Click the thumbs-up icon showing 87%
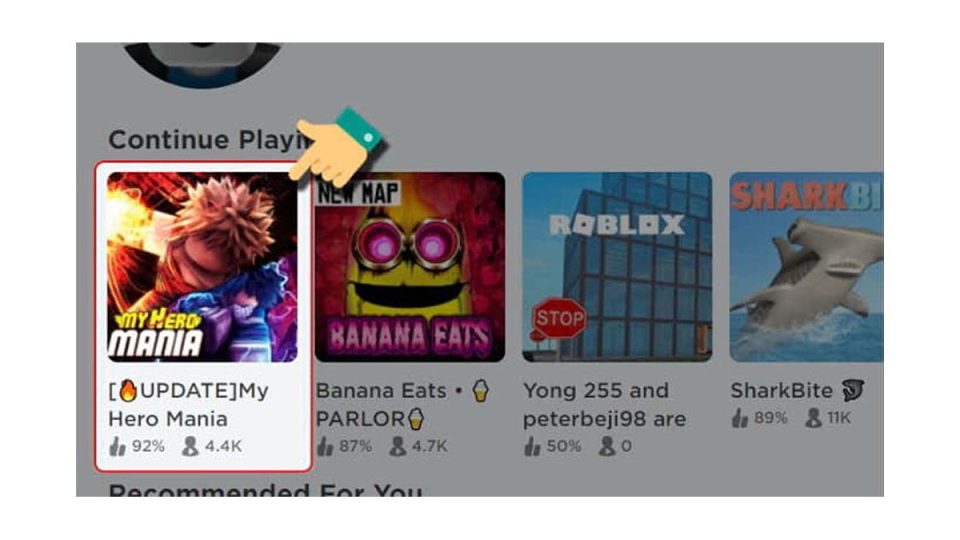Image resolution: width=960 pixels, height=540 pixels. tap(324, 446)
